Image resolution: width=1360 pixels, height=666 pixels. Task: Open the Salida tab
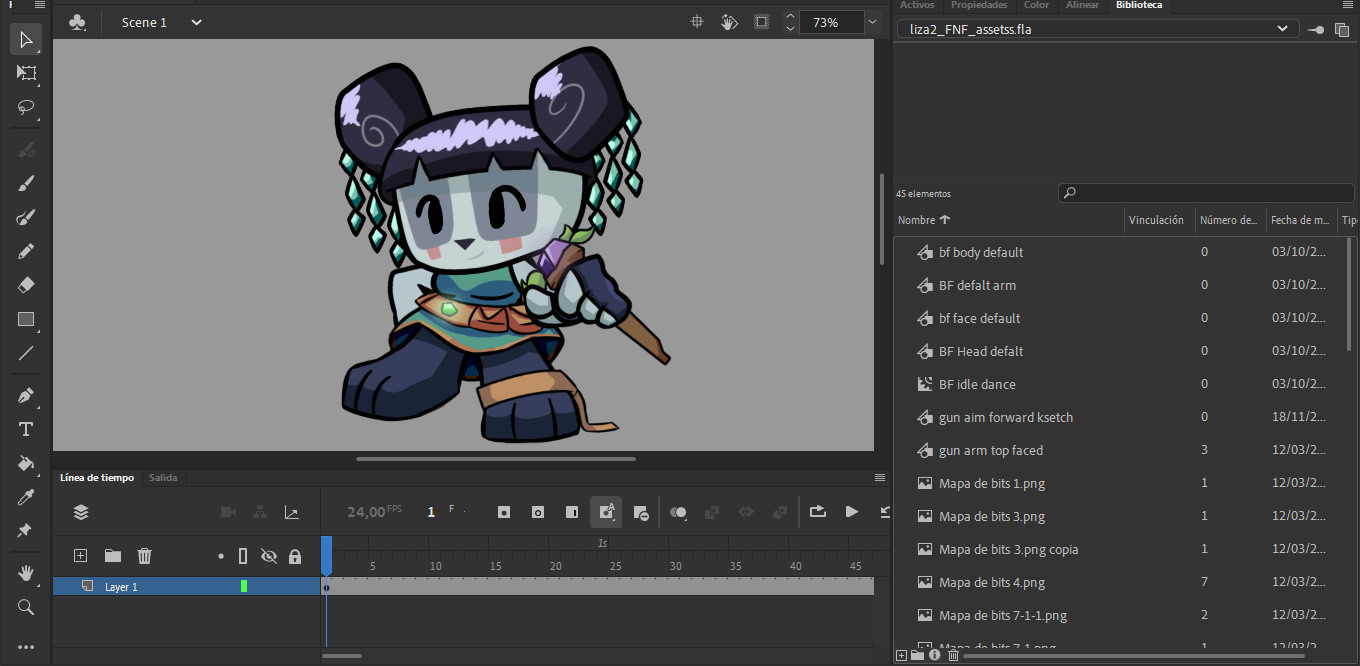pyautogui.click(x=163, y=478)
